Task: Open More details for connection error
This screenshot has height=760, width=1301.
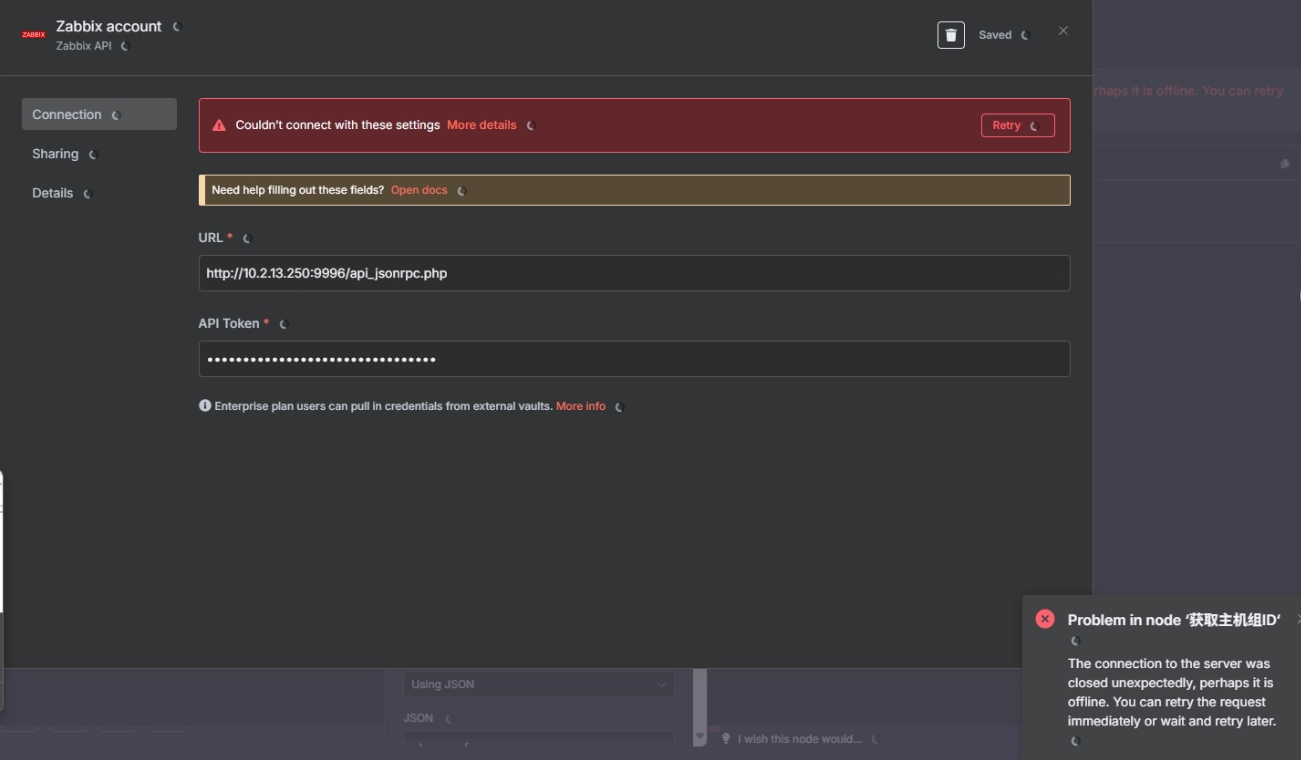Action: (482, 125)
